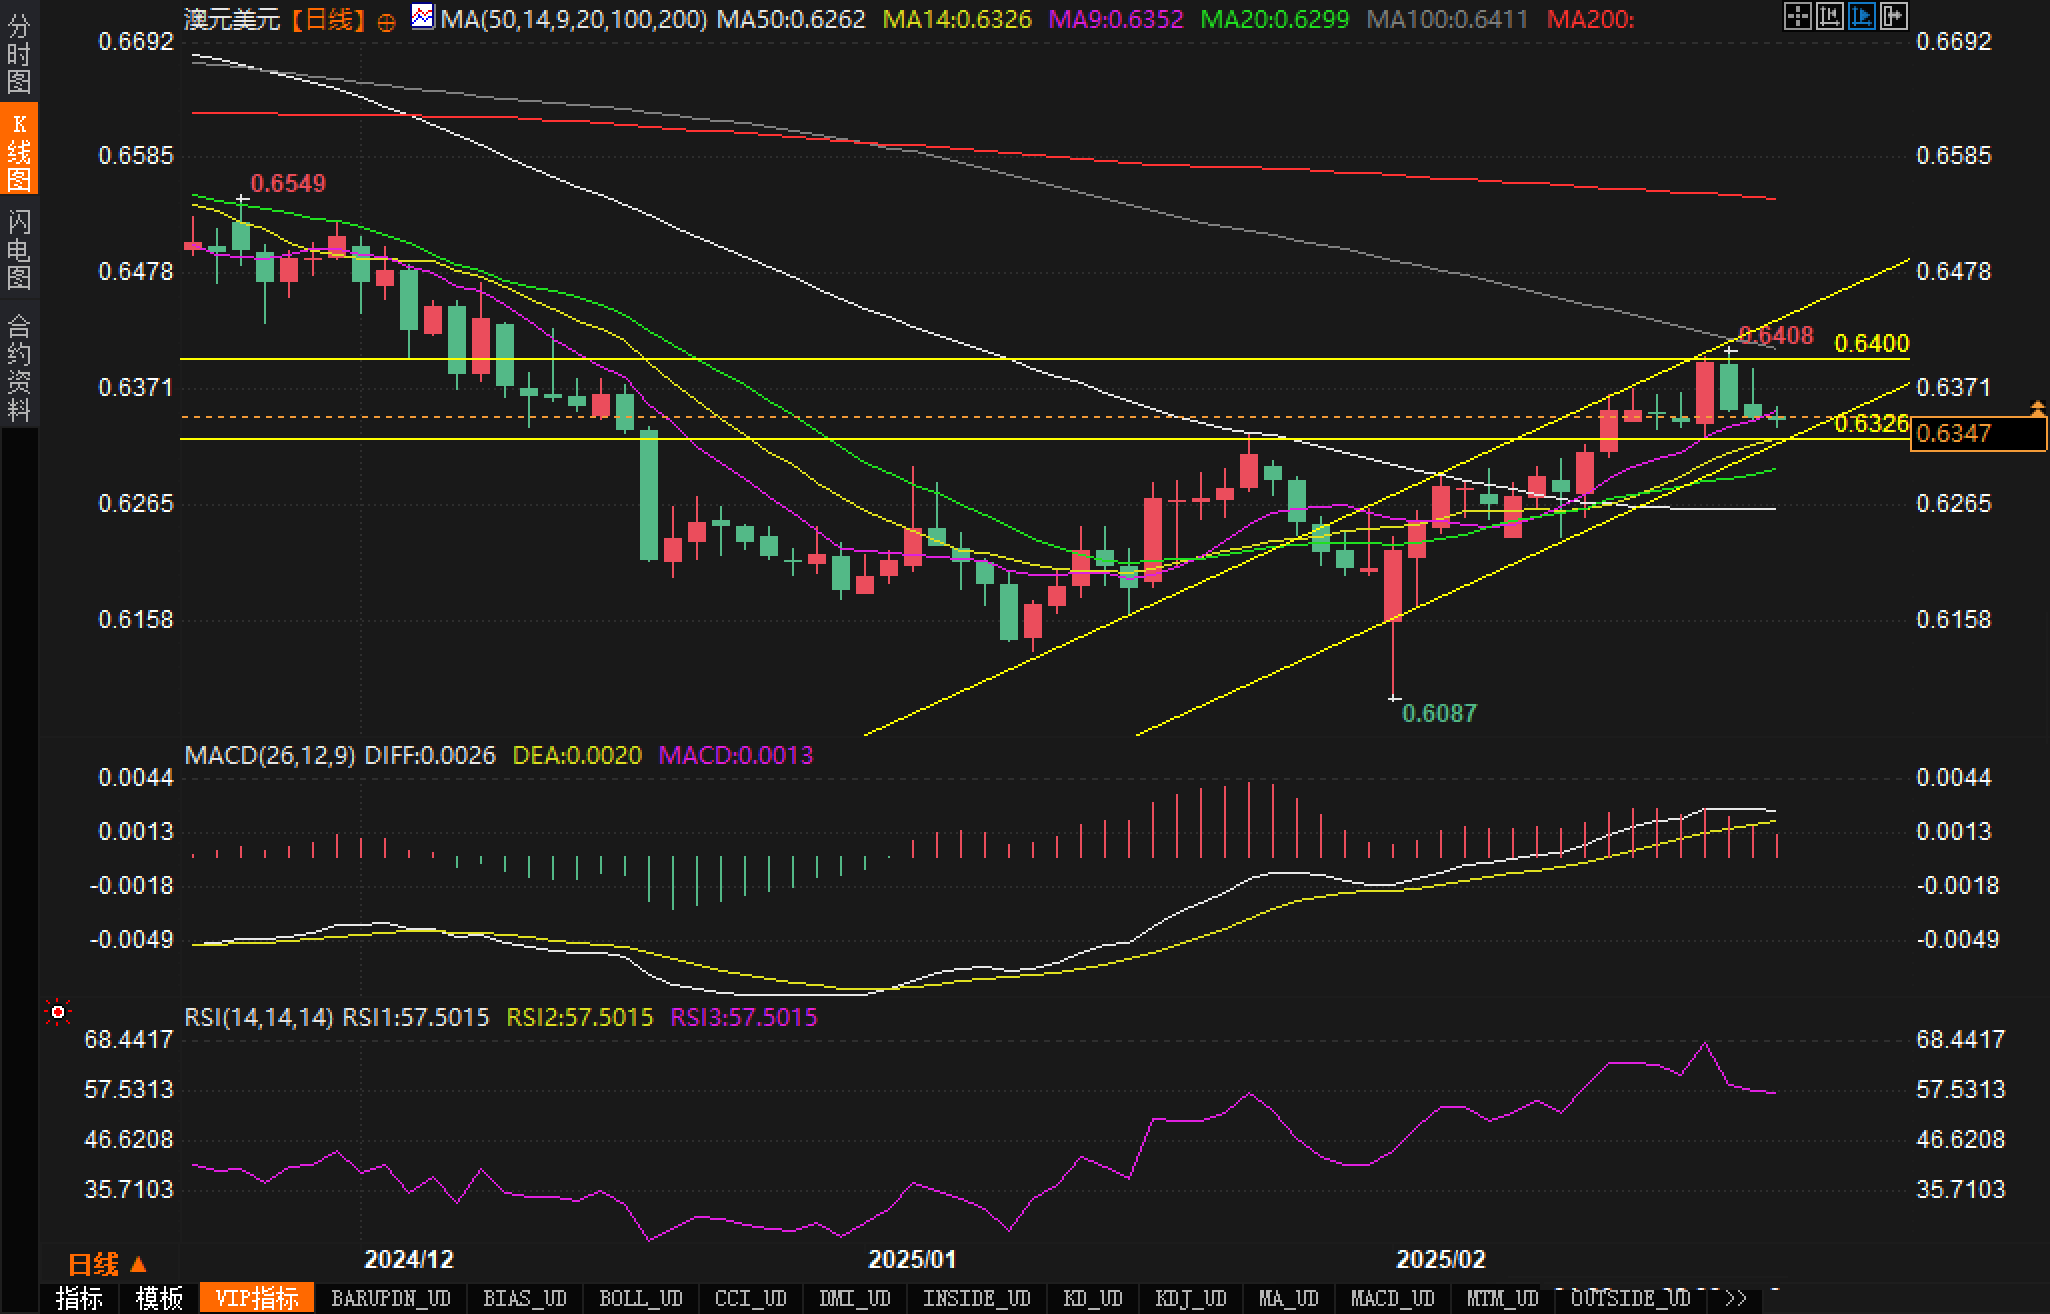Screen dimensions: 2050x1314
Task: Click the MA20:0.6299 legend value
Action: click(1274, 19)
